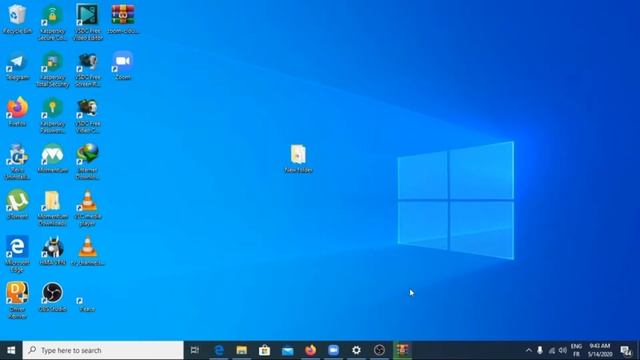Select the WinRAR archive file on the desktop
The width and height of the screenshot is (640, 360).
pos(123,18)
